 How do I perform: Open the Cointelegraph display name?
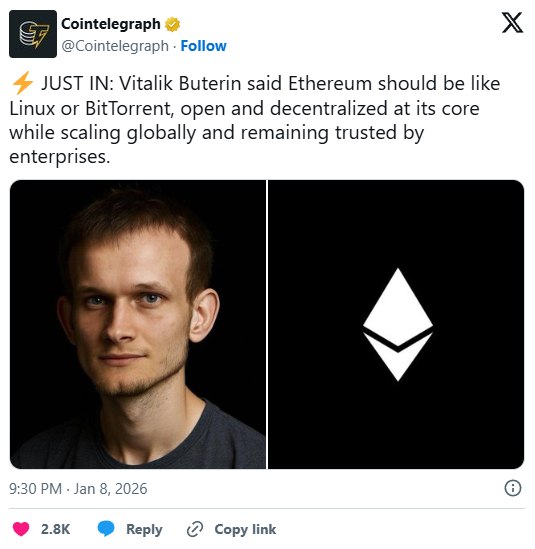(111, 24)
